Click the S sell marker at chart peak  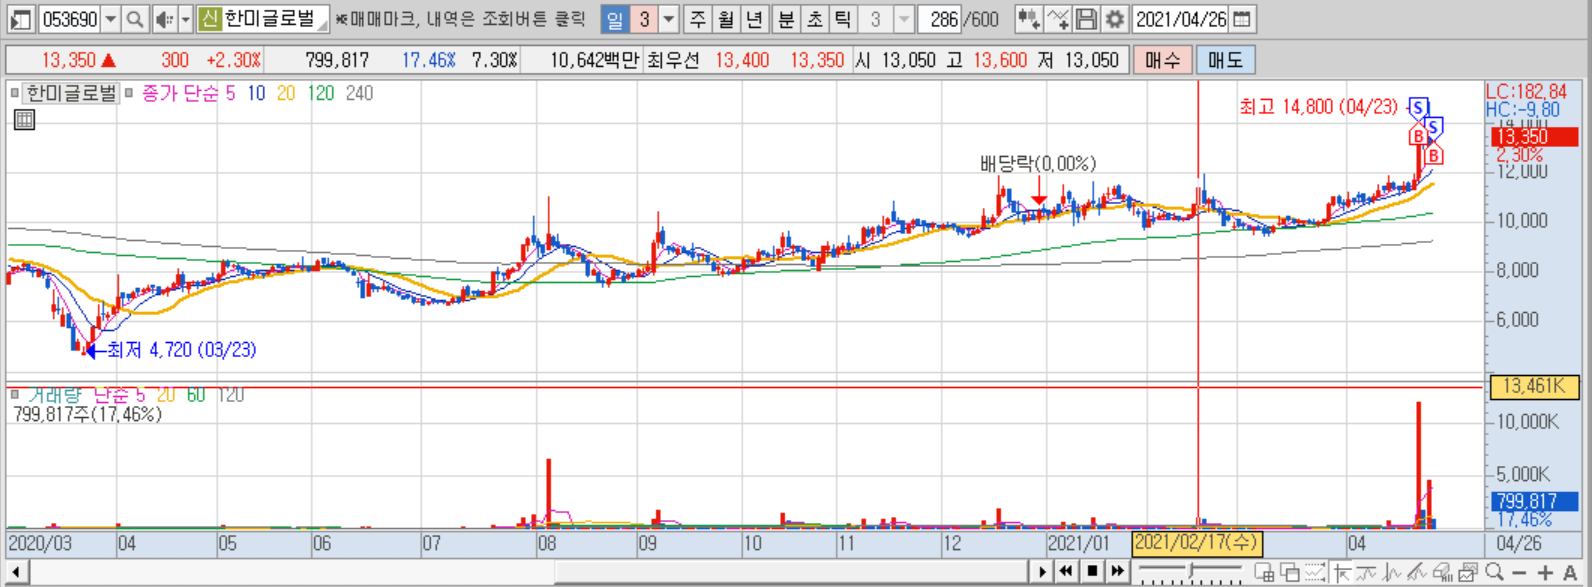point(1418,108)
